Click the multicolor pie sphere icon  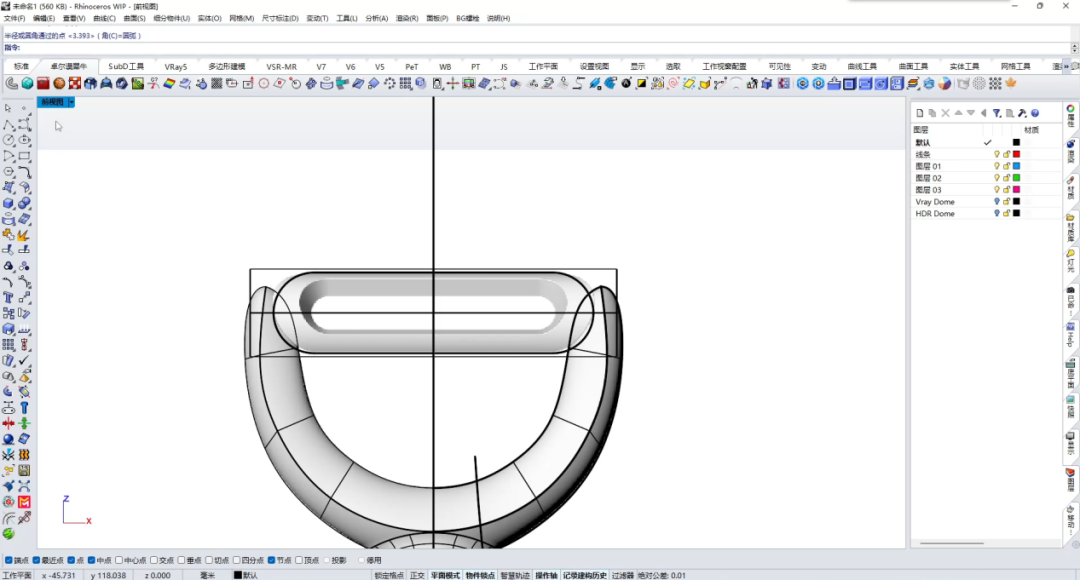pos(944,83)
